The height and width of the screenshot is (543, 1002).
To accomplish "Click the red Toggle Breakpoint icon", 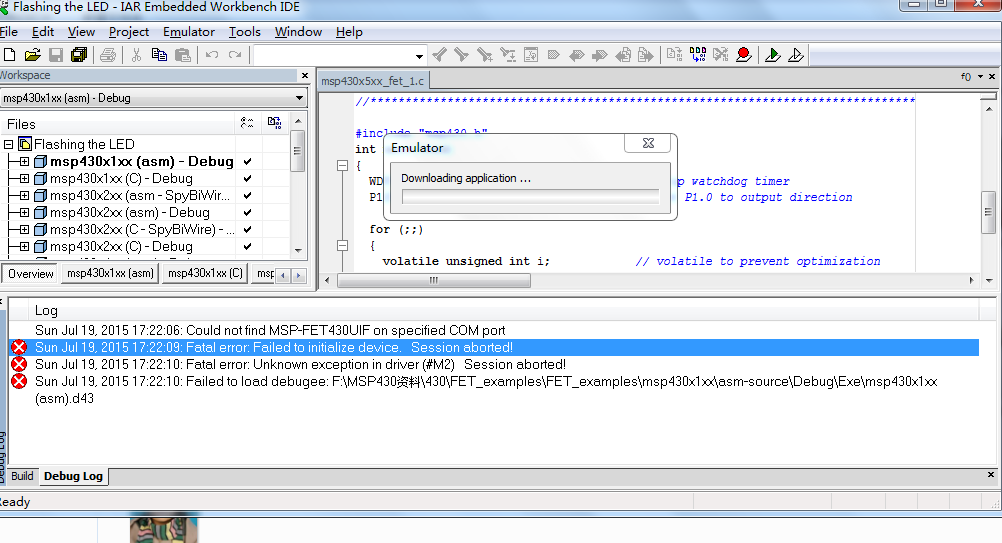I will [744, 56].
